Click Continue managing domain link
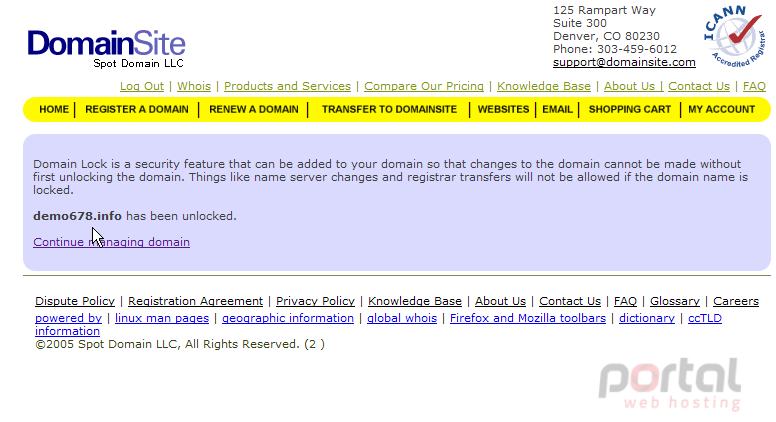The width and height of the screenshot is (776, 422). pos(111,242)
